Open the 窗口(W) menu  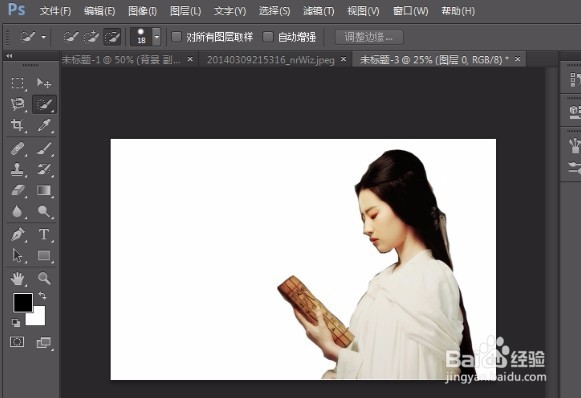[411, 11]
